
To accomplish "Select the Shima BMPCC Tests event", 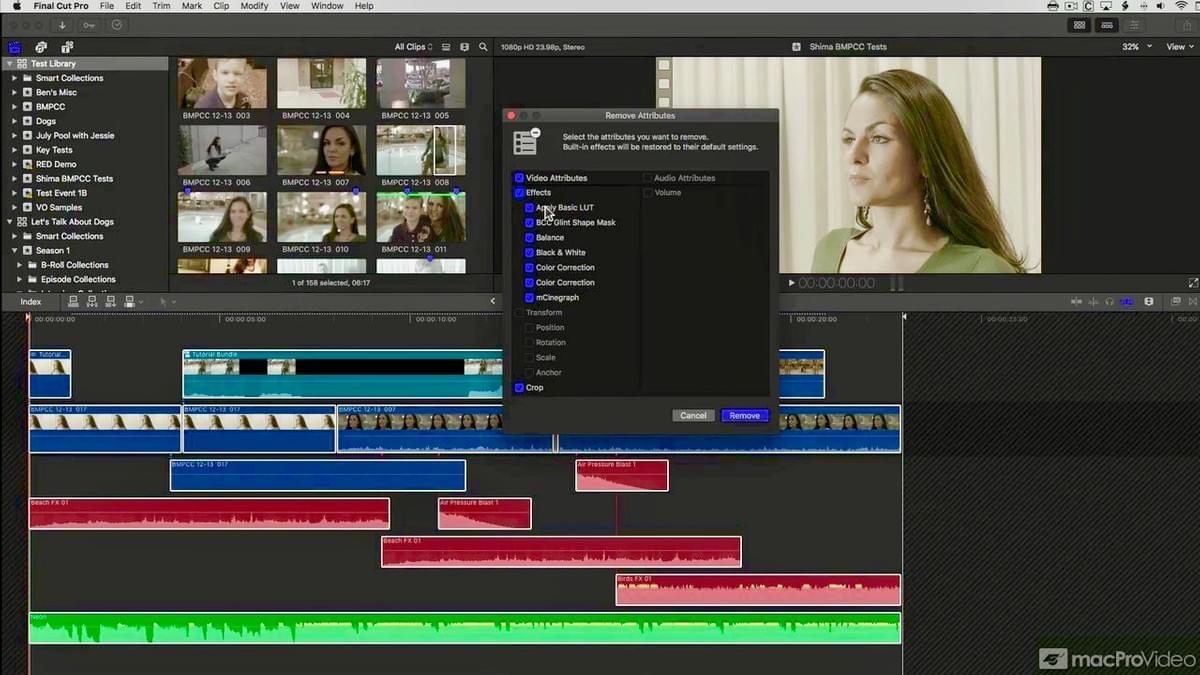I will point(75,179).
